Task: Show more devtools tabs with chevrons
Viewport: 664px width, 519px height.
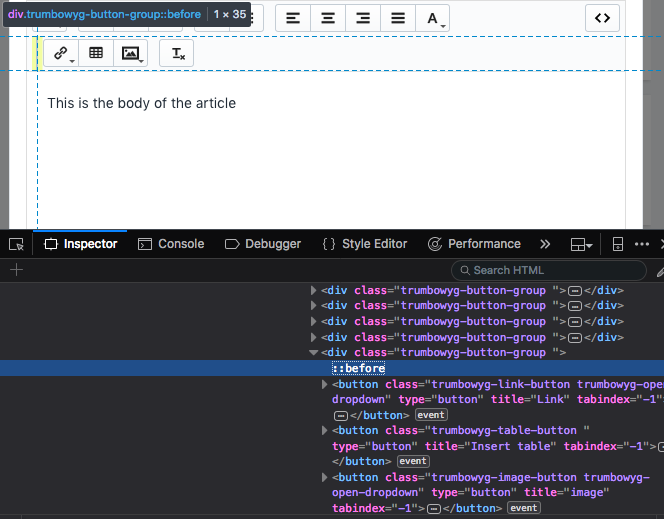Action: tap(545, 244)
